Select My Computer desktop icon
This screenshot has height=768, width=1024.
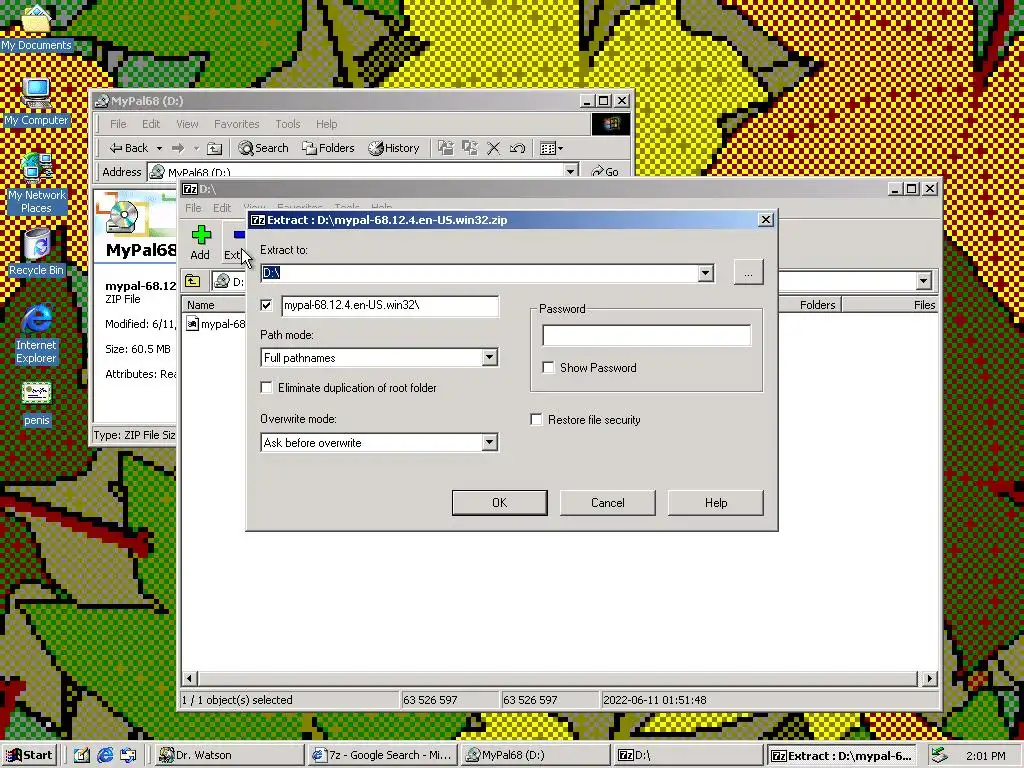click(36, 103)
